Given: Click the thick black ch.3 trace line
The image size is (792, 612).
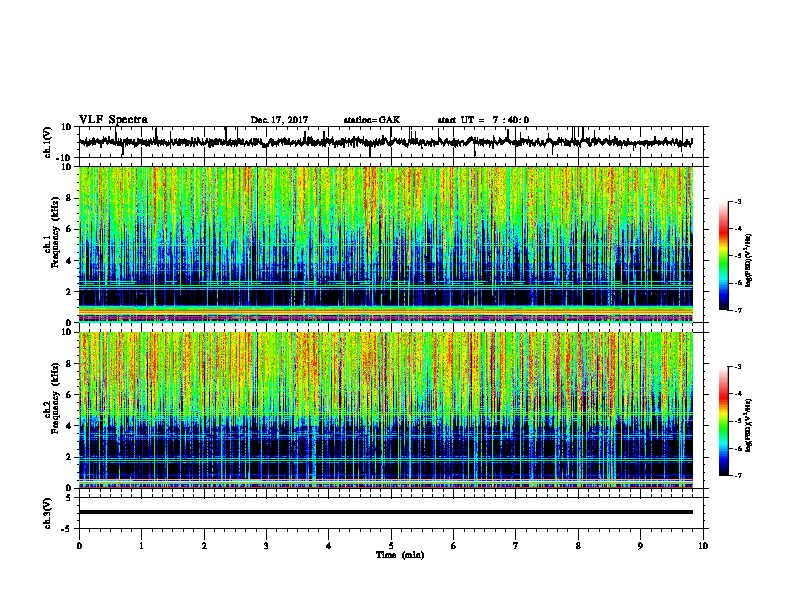Looking at the screenshot, I should click(385, 512).
